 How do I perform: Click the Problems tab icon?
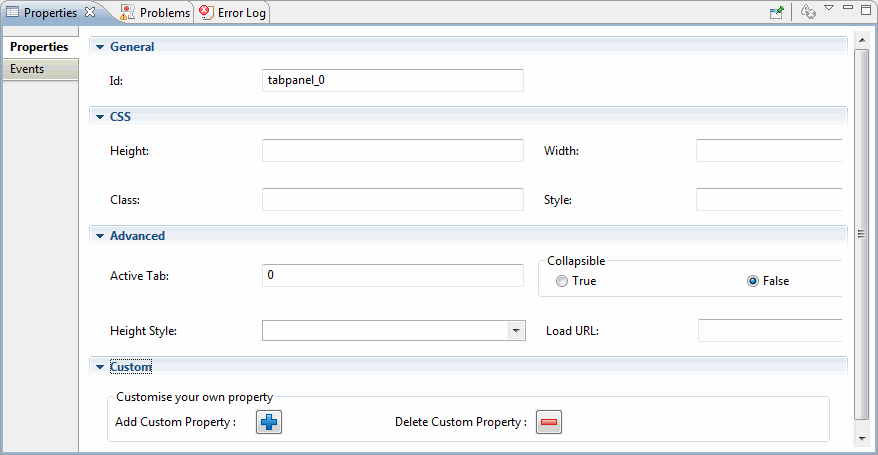tap(128, 12)
